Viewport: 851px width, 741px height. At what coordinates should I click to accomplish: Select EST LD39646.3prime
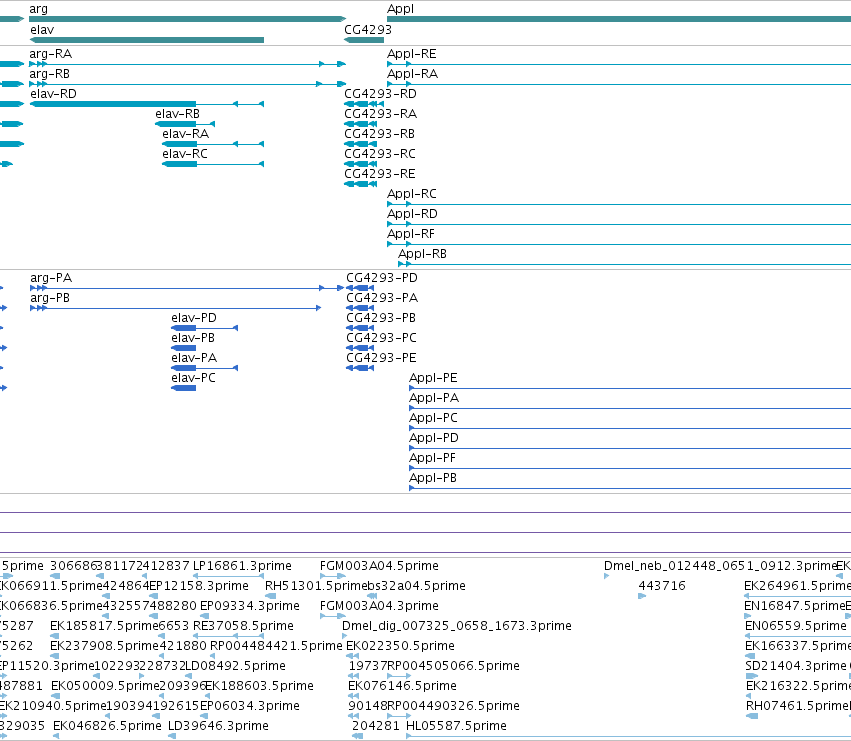pyautogui.click(x=218, y=726)
